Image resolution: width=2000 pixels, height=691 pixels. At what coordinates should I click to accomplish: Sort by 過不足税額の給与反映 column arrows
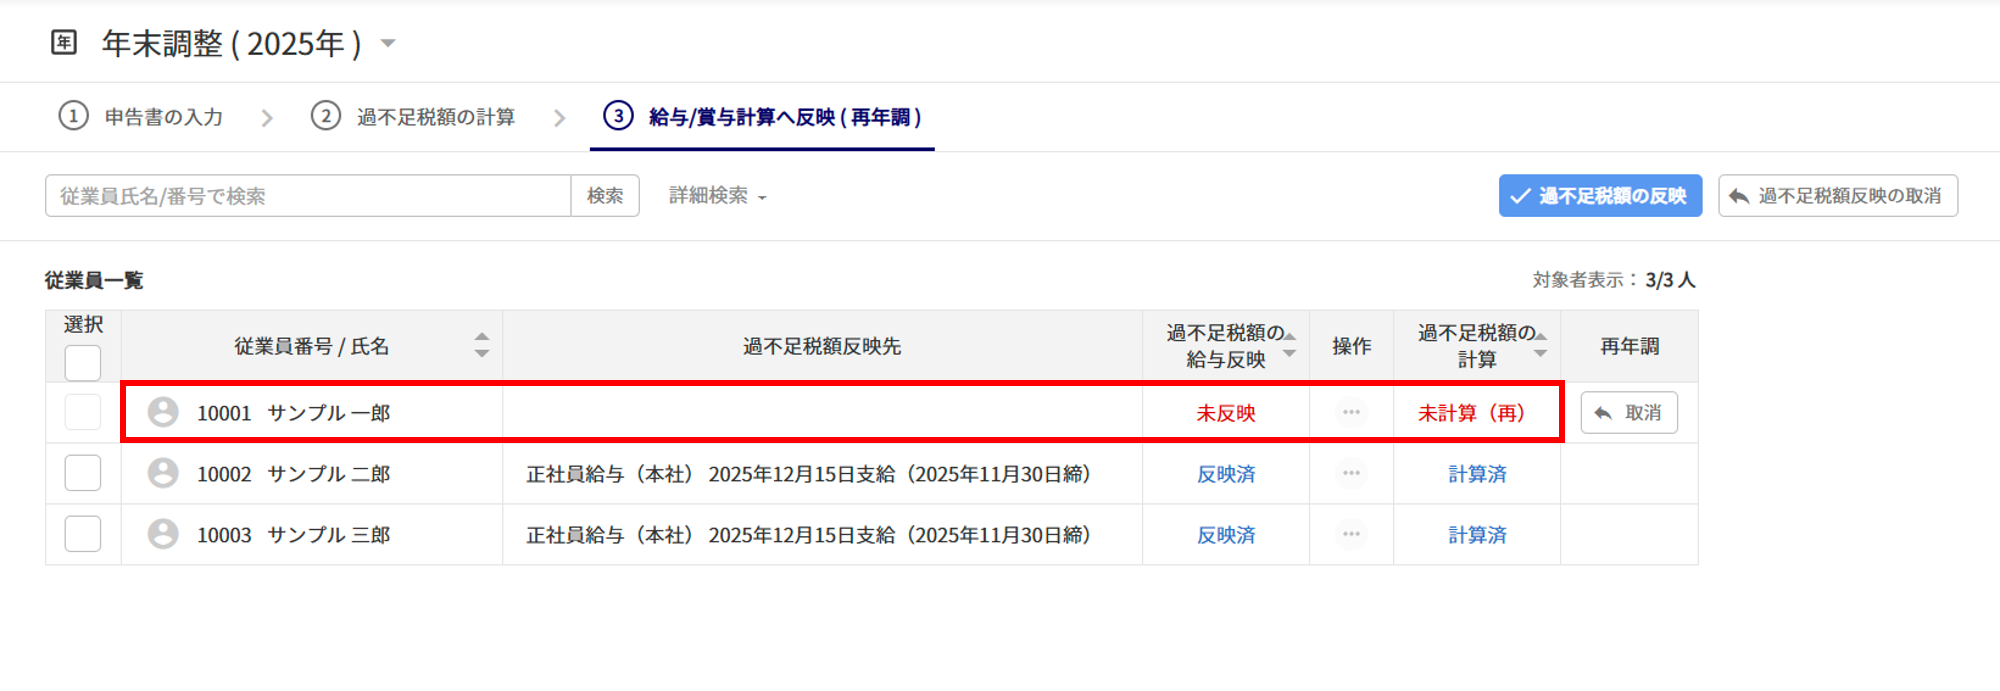pos(1290,345)
